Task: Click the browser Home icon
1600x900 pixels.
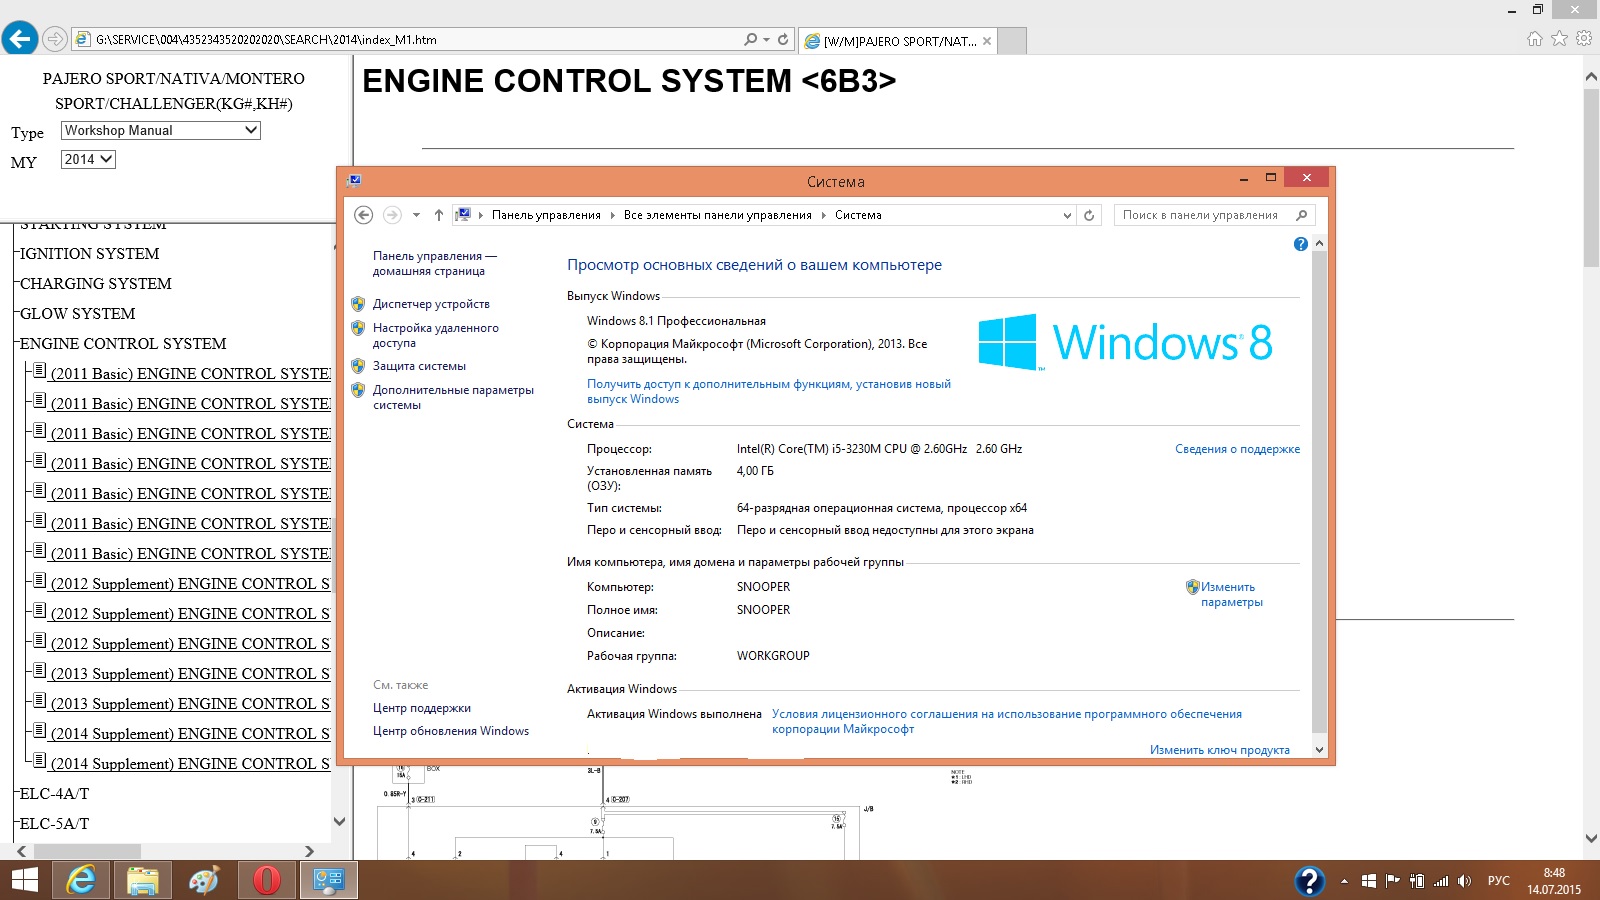Action: [x=1534, y=39]
